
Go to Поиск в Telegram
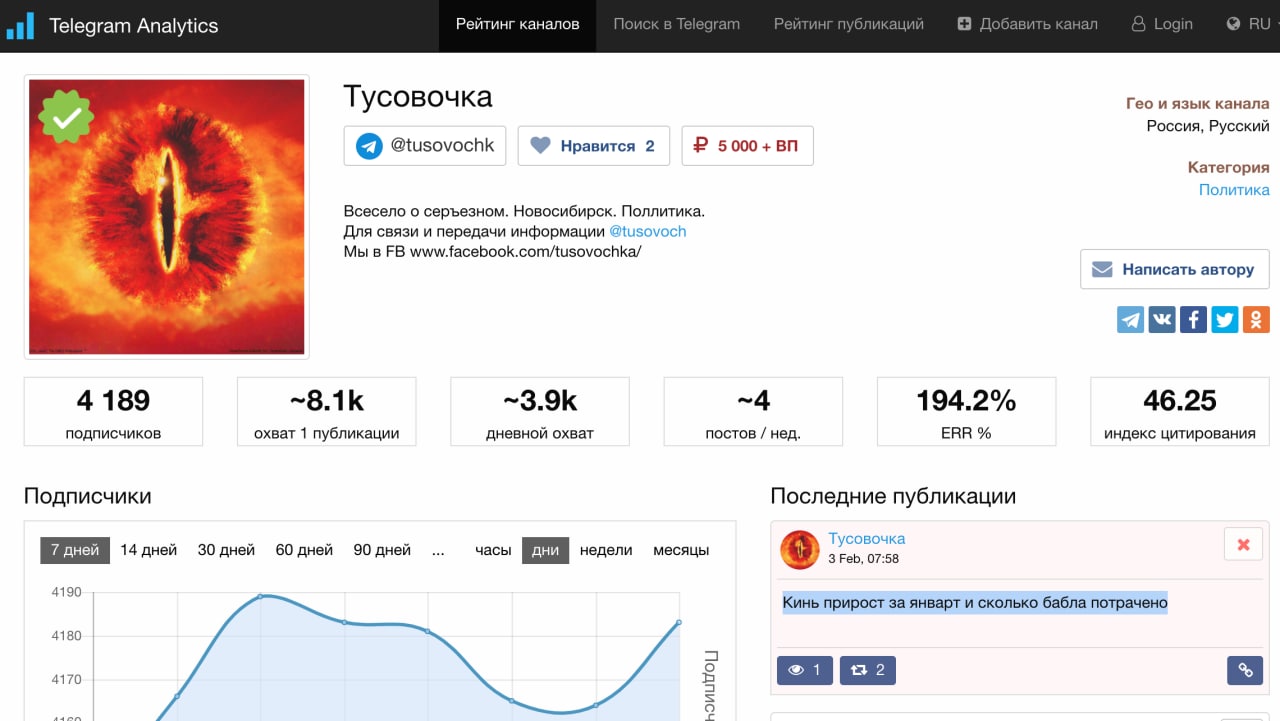click(677, 24)
